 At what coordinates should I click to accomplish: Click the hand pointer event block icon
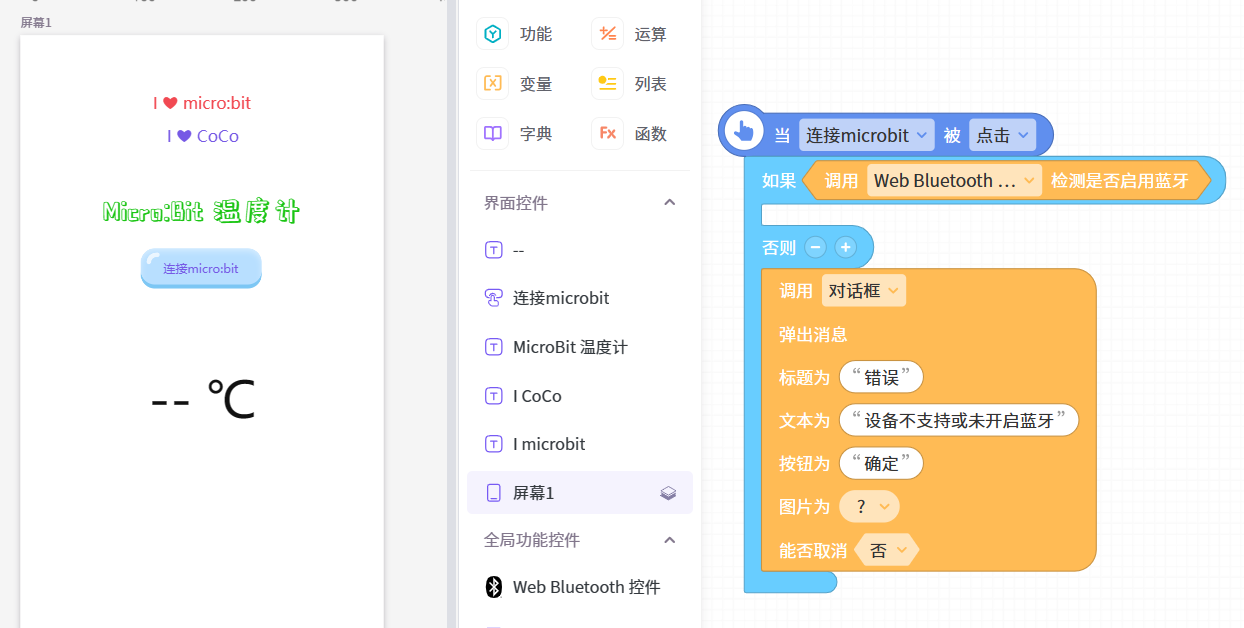[x=743, y=130]
